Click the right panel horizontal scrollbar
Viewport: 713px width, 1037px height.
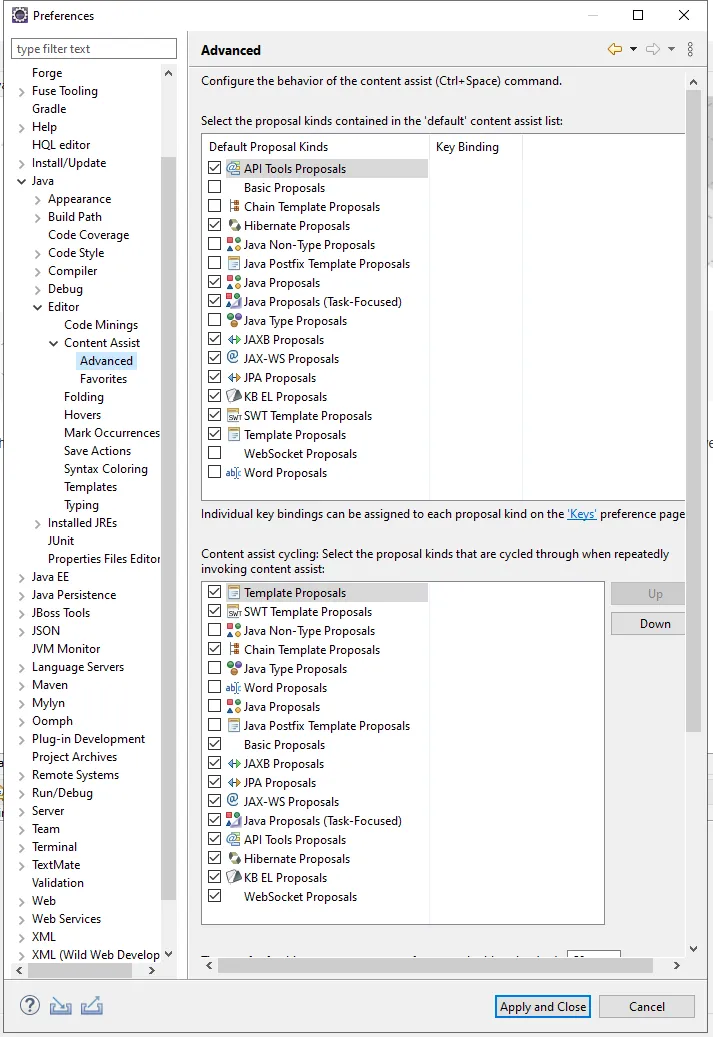coord(435,966)
